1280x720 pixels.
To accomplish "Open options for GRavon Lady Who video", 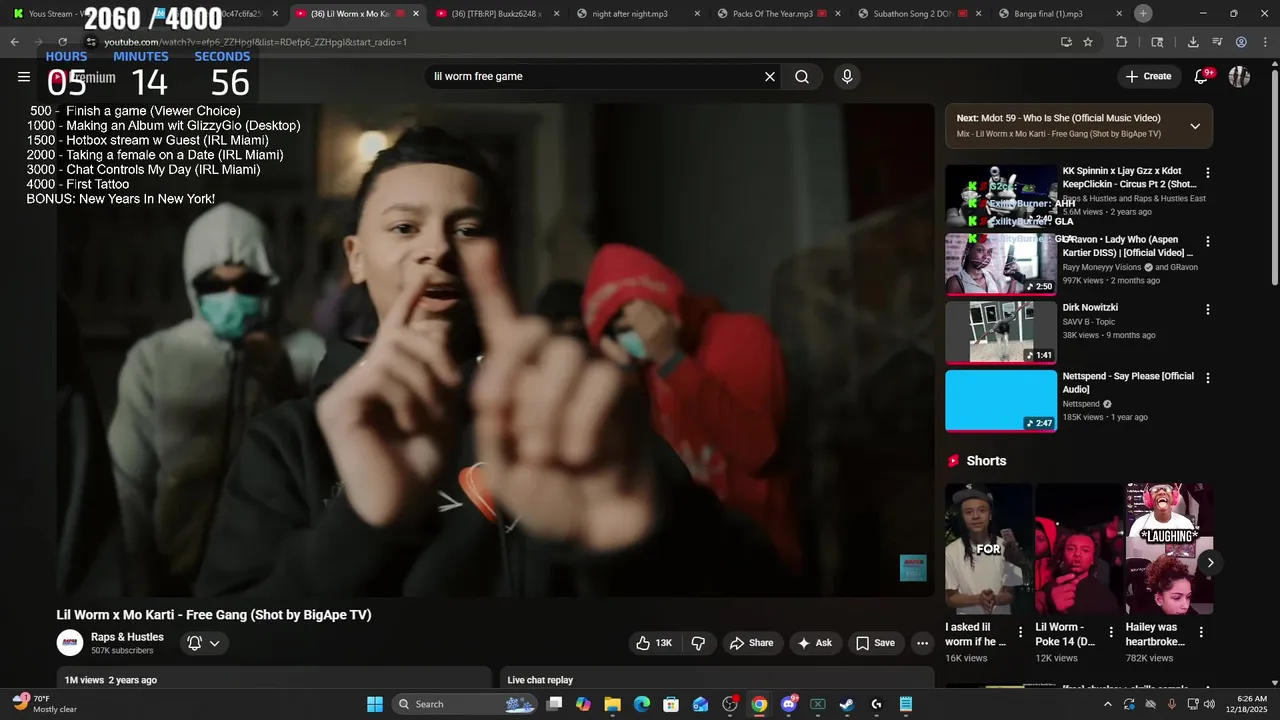I will pyautogui.click(x=1208, y=241).
